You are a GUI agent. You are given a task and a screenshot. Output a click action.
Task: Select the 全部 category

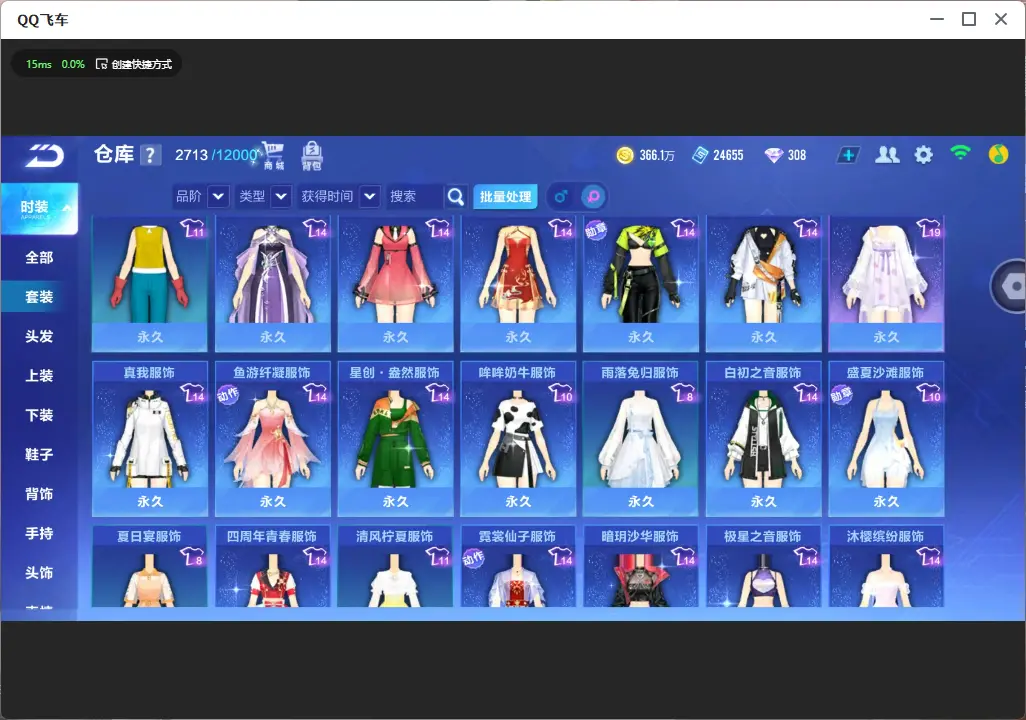(39, 258)
